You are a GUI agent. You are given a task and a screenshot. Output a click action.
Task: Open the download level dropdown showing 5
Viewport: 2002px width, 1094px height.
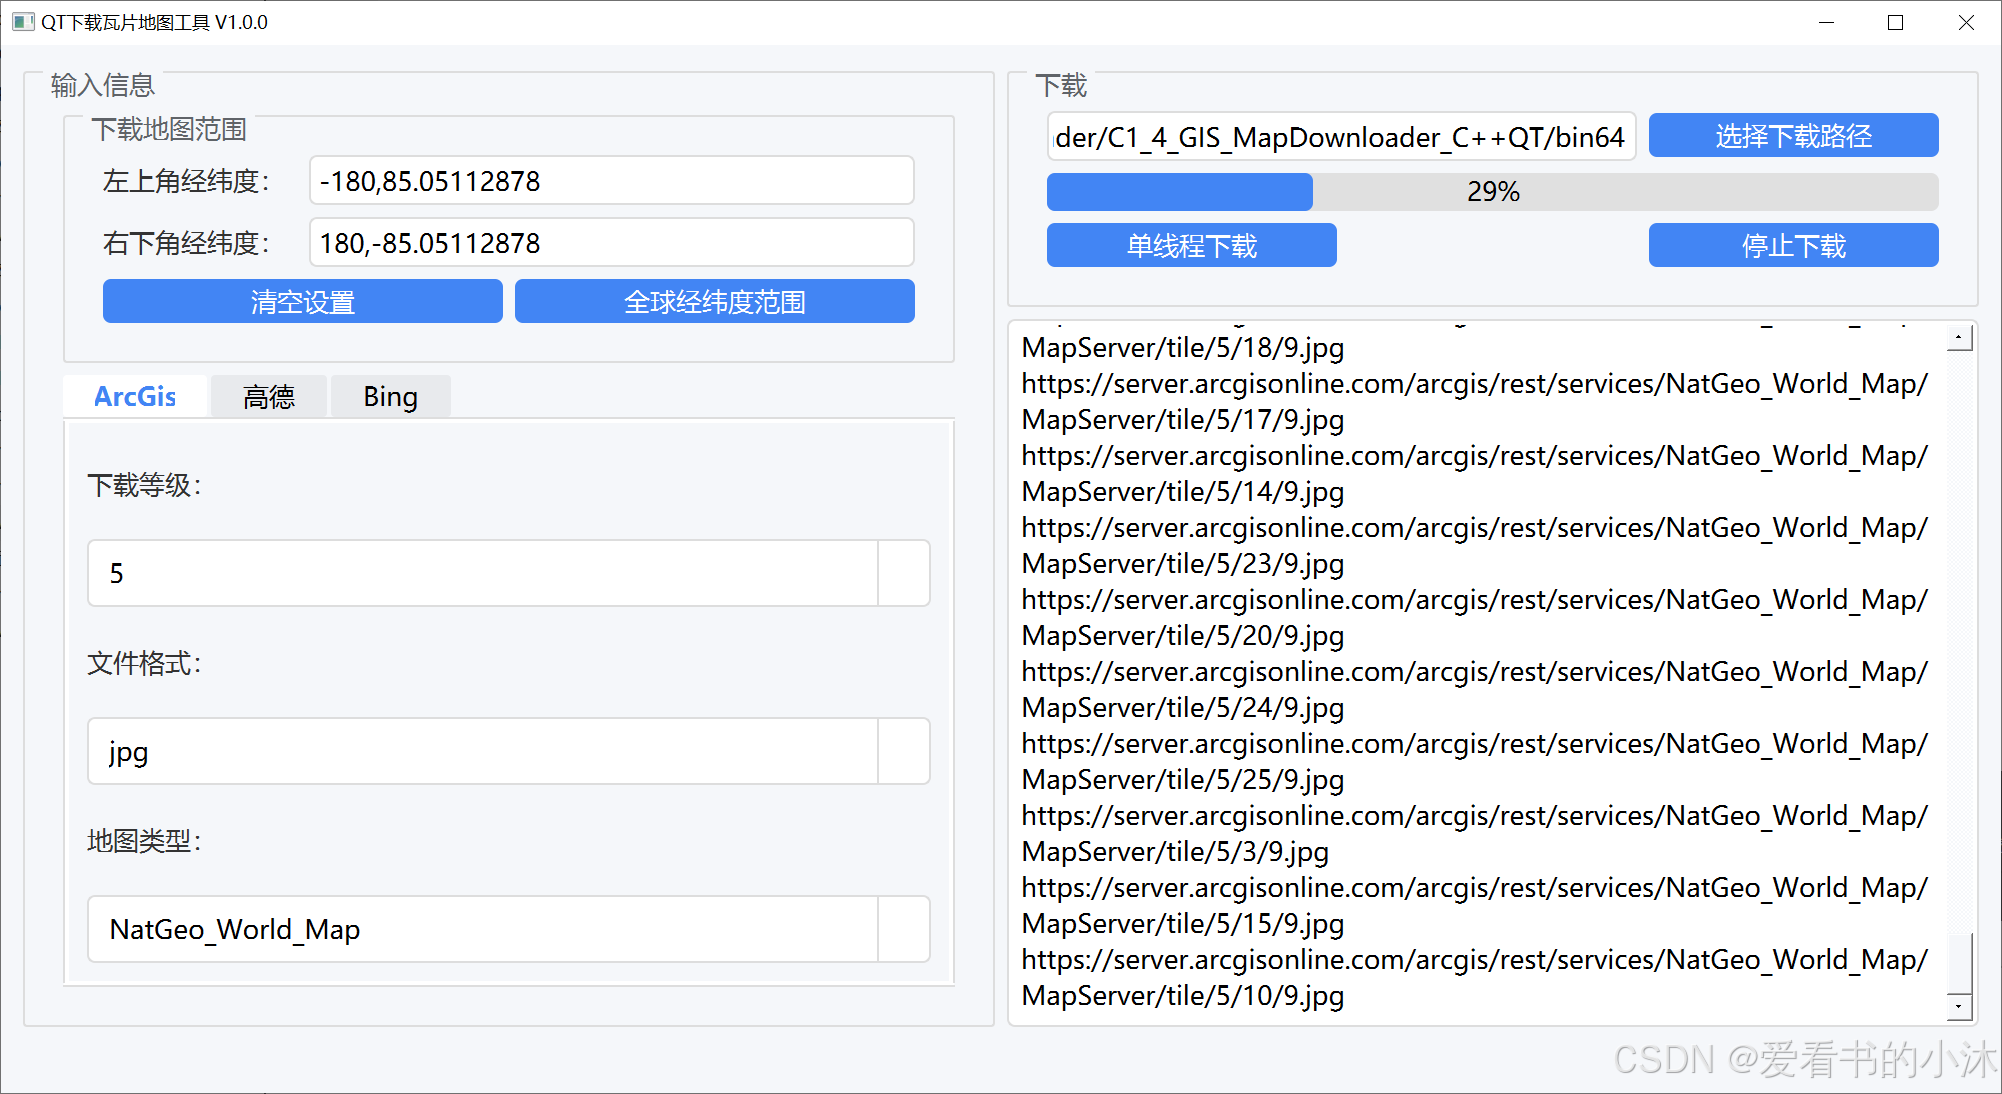(903, 573)
